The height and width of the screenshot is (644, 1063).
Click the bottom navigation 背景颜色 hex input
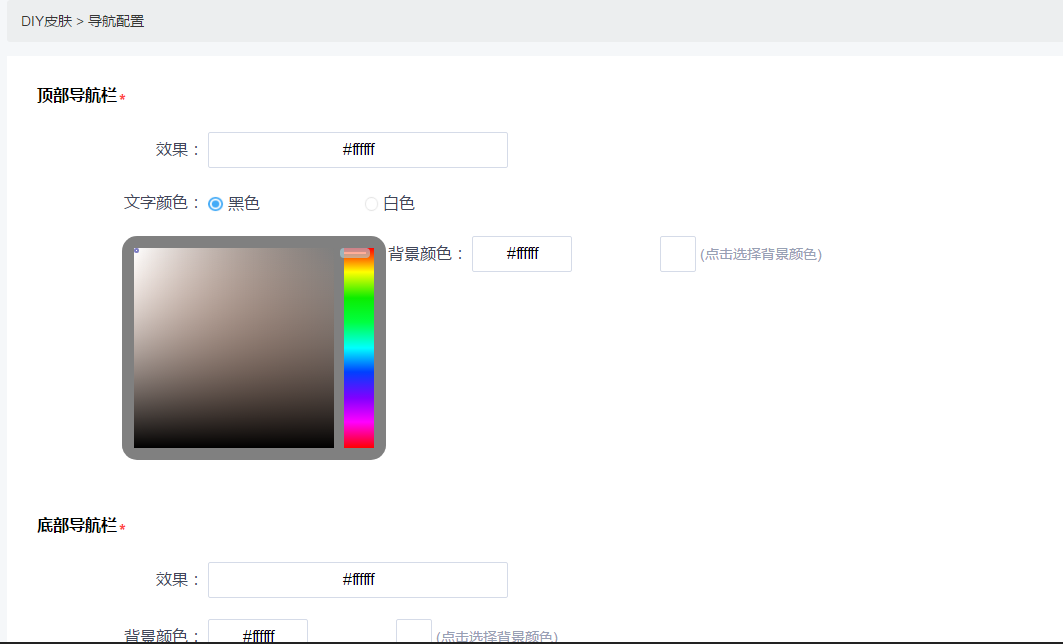(258, 632)
